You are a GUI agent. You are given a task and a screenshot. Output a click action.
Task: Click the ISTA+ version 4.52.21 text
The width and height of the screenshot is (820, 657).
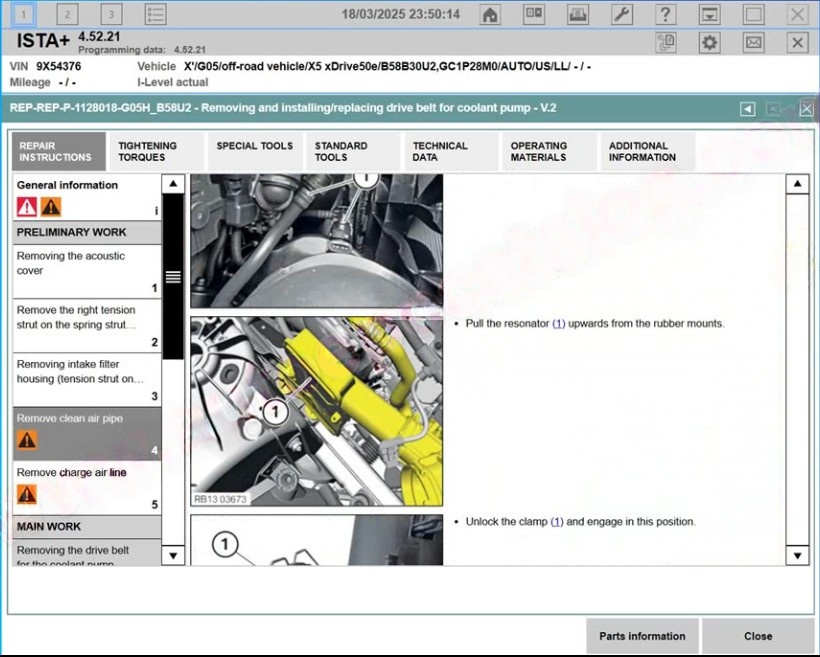[x=99, y=37]
